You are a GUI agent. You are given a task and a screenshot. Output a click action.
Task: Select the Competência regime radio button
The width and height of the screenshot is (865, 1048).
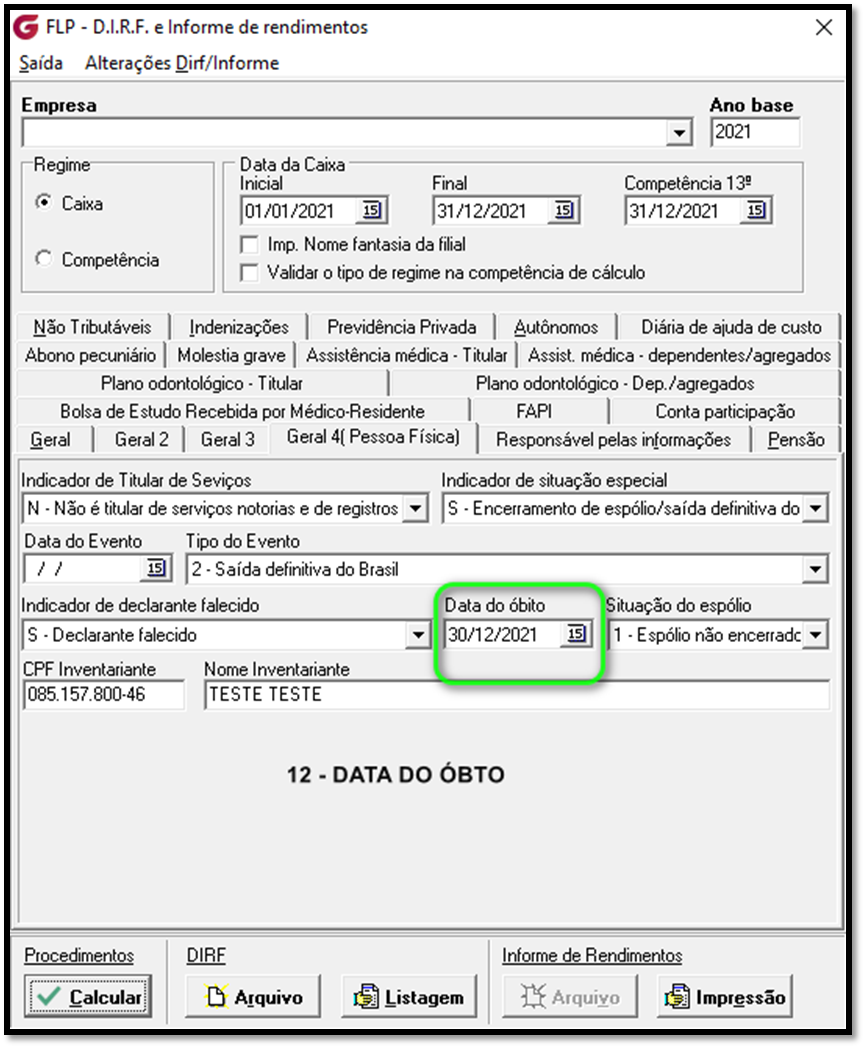[43, 258]
